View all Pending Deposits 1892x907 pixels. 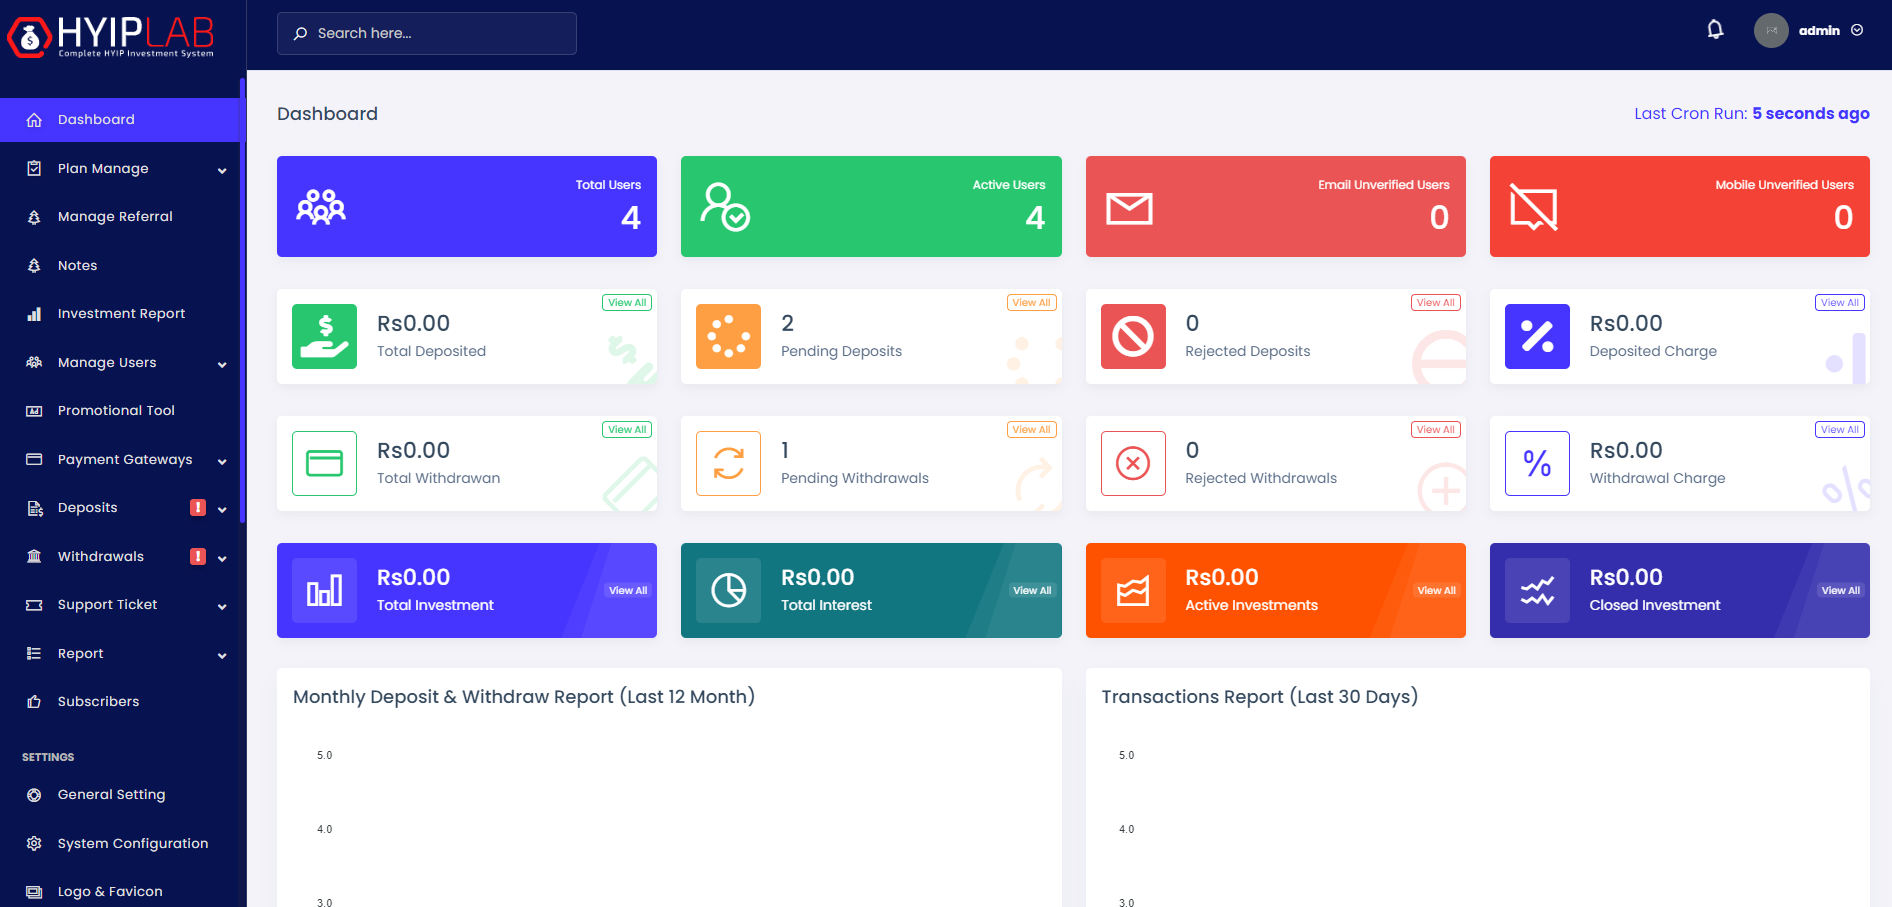[x=1031, y=303]
